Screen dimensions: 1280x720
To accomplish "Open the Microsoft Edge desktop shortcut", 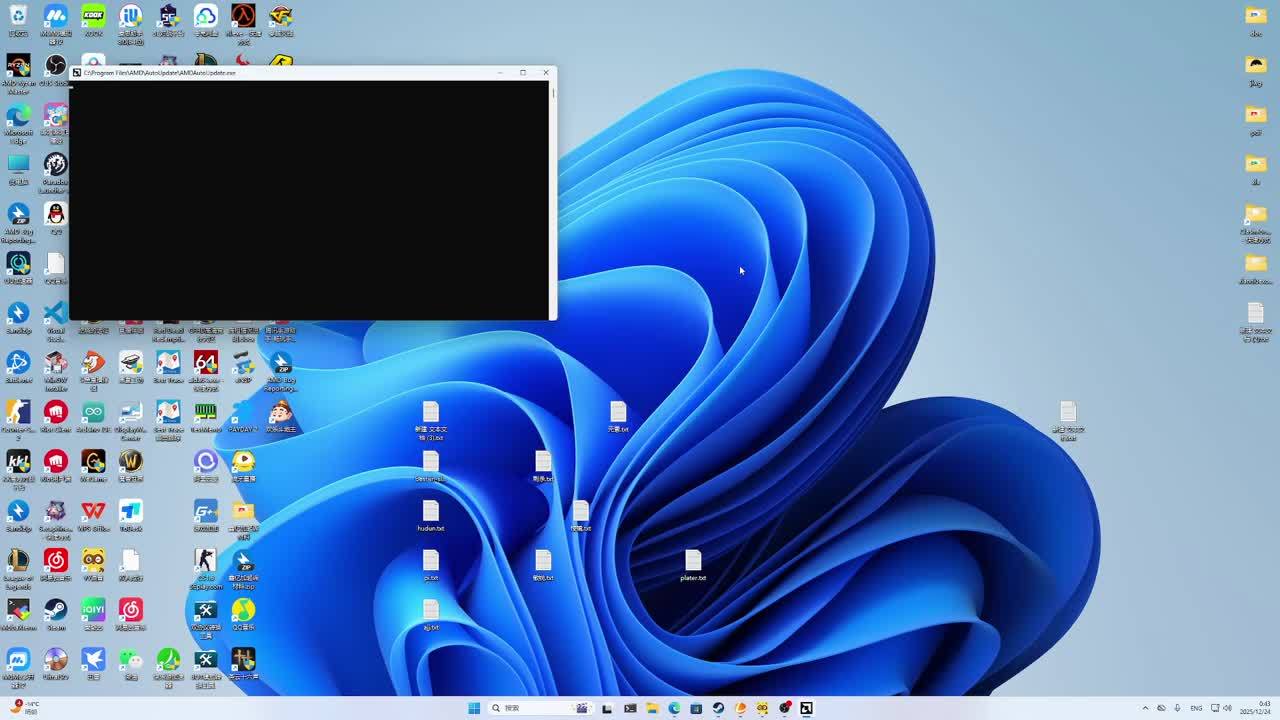I will coord(18,116).
